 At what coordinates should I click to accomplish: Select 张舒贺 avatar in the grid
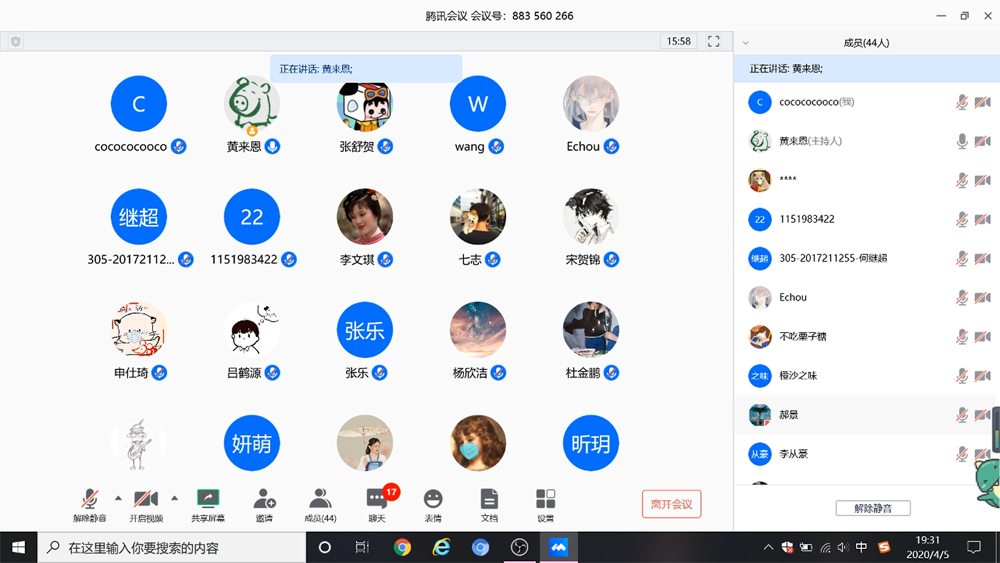(x=365, y=105)
